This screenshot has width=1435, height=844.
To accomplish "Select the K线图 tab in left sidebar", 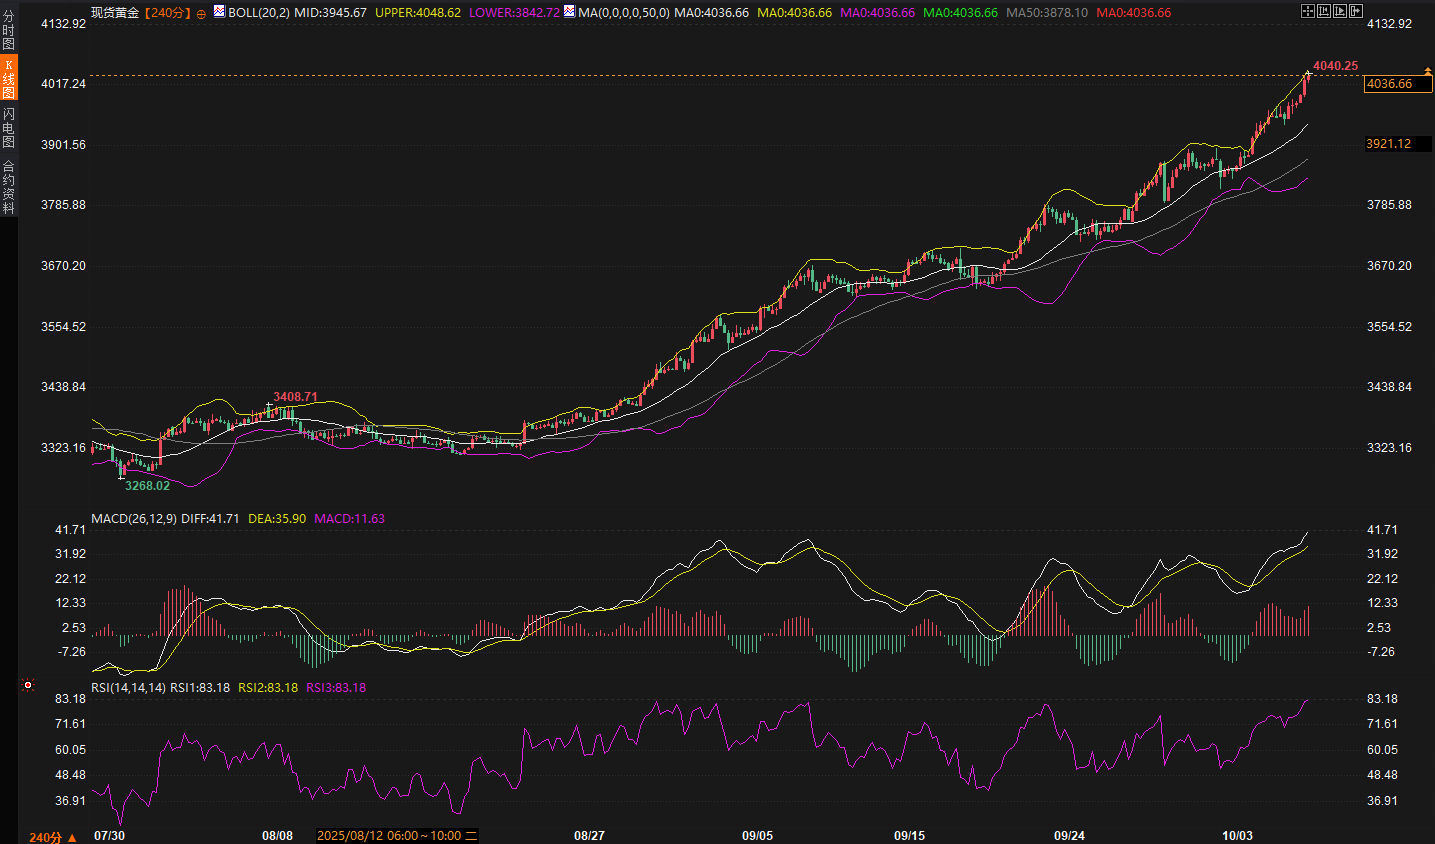I will pyautogui.click(x=8, y=78).
